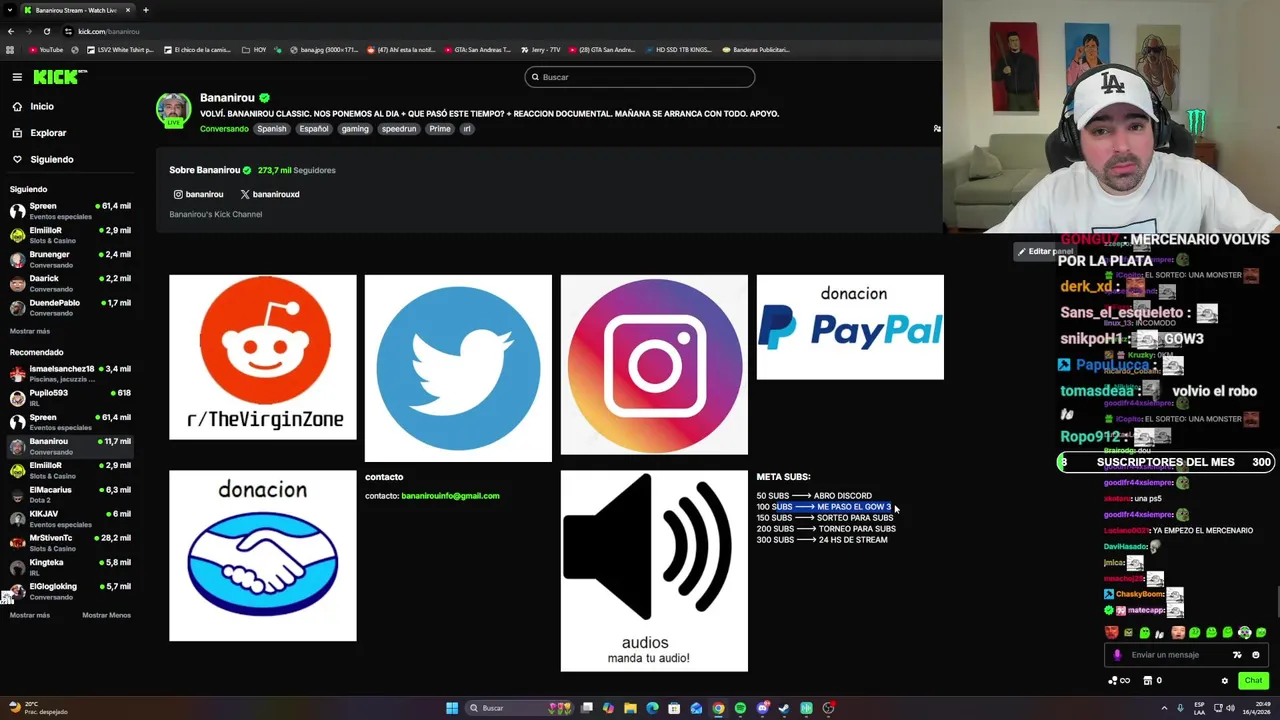The image size is (1280, 720).
Task: Open Windows Start menu
Action: click(452, 708)
